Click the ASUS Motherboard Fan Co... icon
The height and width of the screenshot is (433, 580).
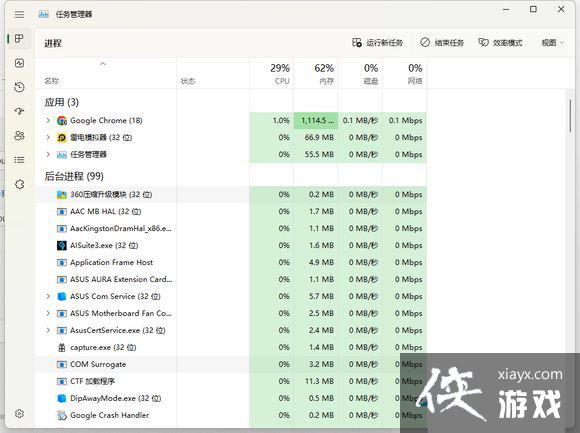pos(62,314)
